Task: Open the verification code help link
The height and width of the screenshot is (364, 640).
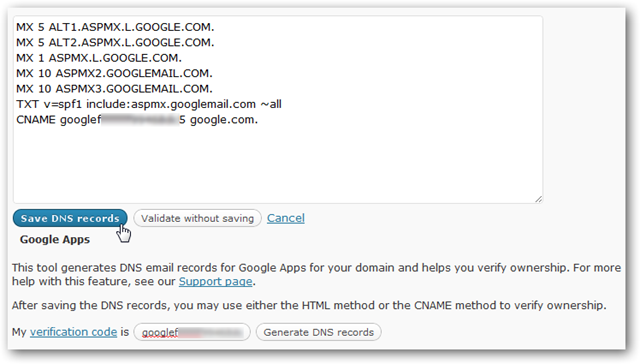Action: tap(73, 332)
